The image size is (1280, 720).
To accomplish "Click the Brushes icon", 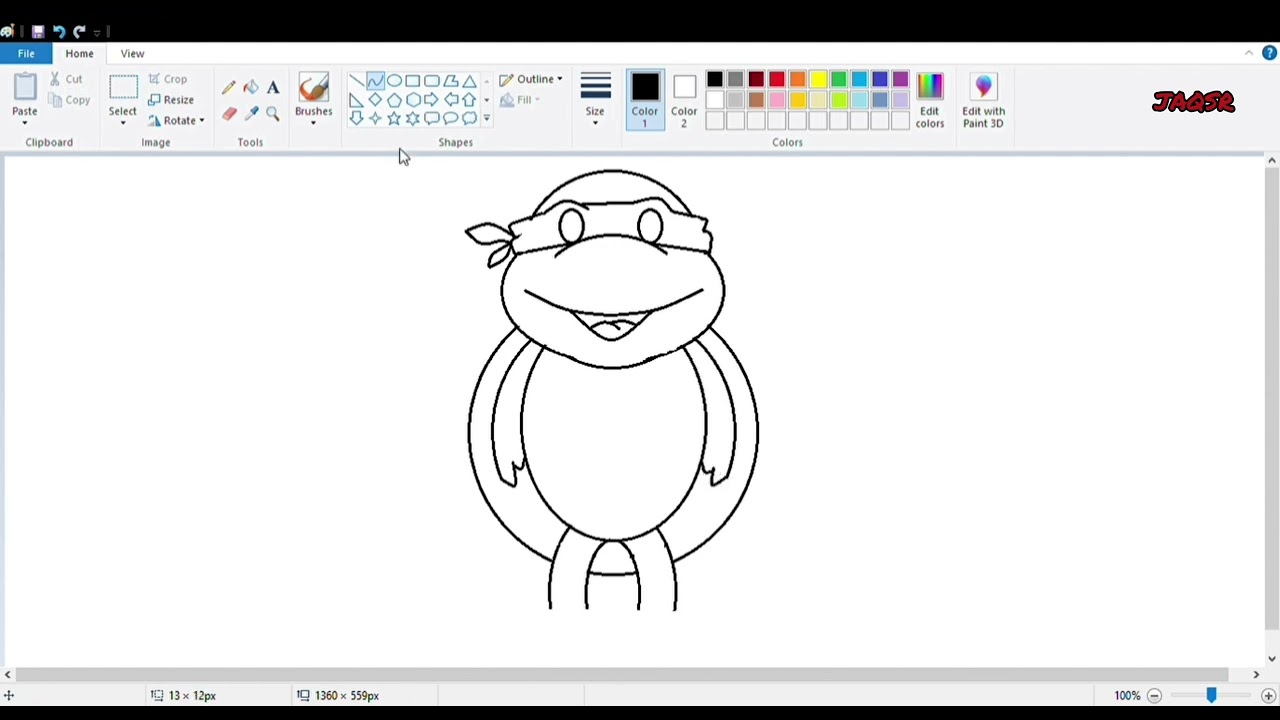I will click(313, 88).
